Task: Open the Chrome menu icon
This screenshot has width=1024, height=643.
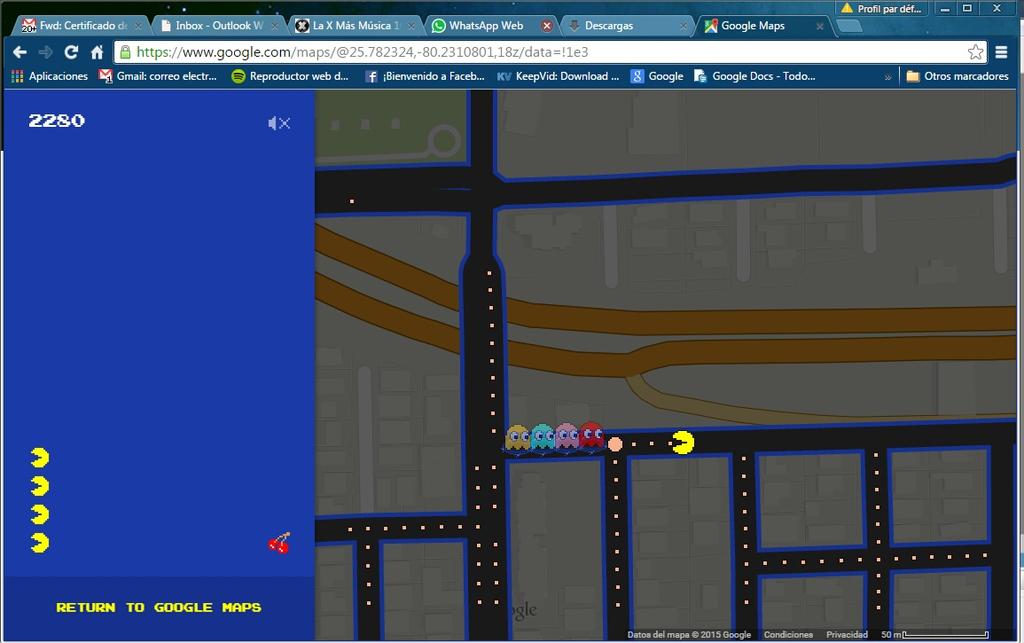Action: click(1002, 51)
